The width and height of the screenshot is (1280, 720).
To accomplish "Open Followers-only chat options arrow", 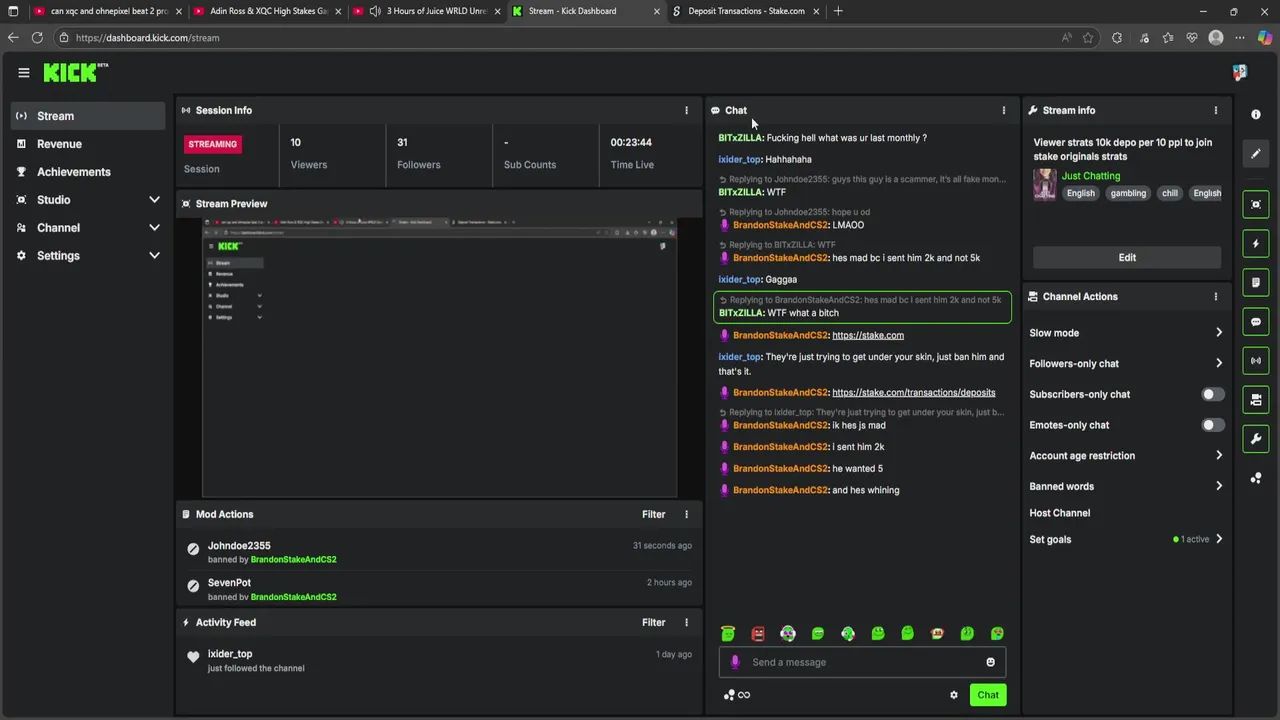I will click(x=1218, y=363).
